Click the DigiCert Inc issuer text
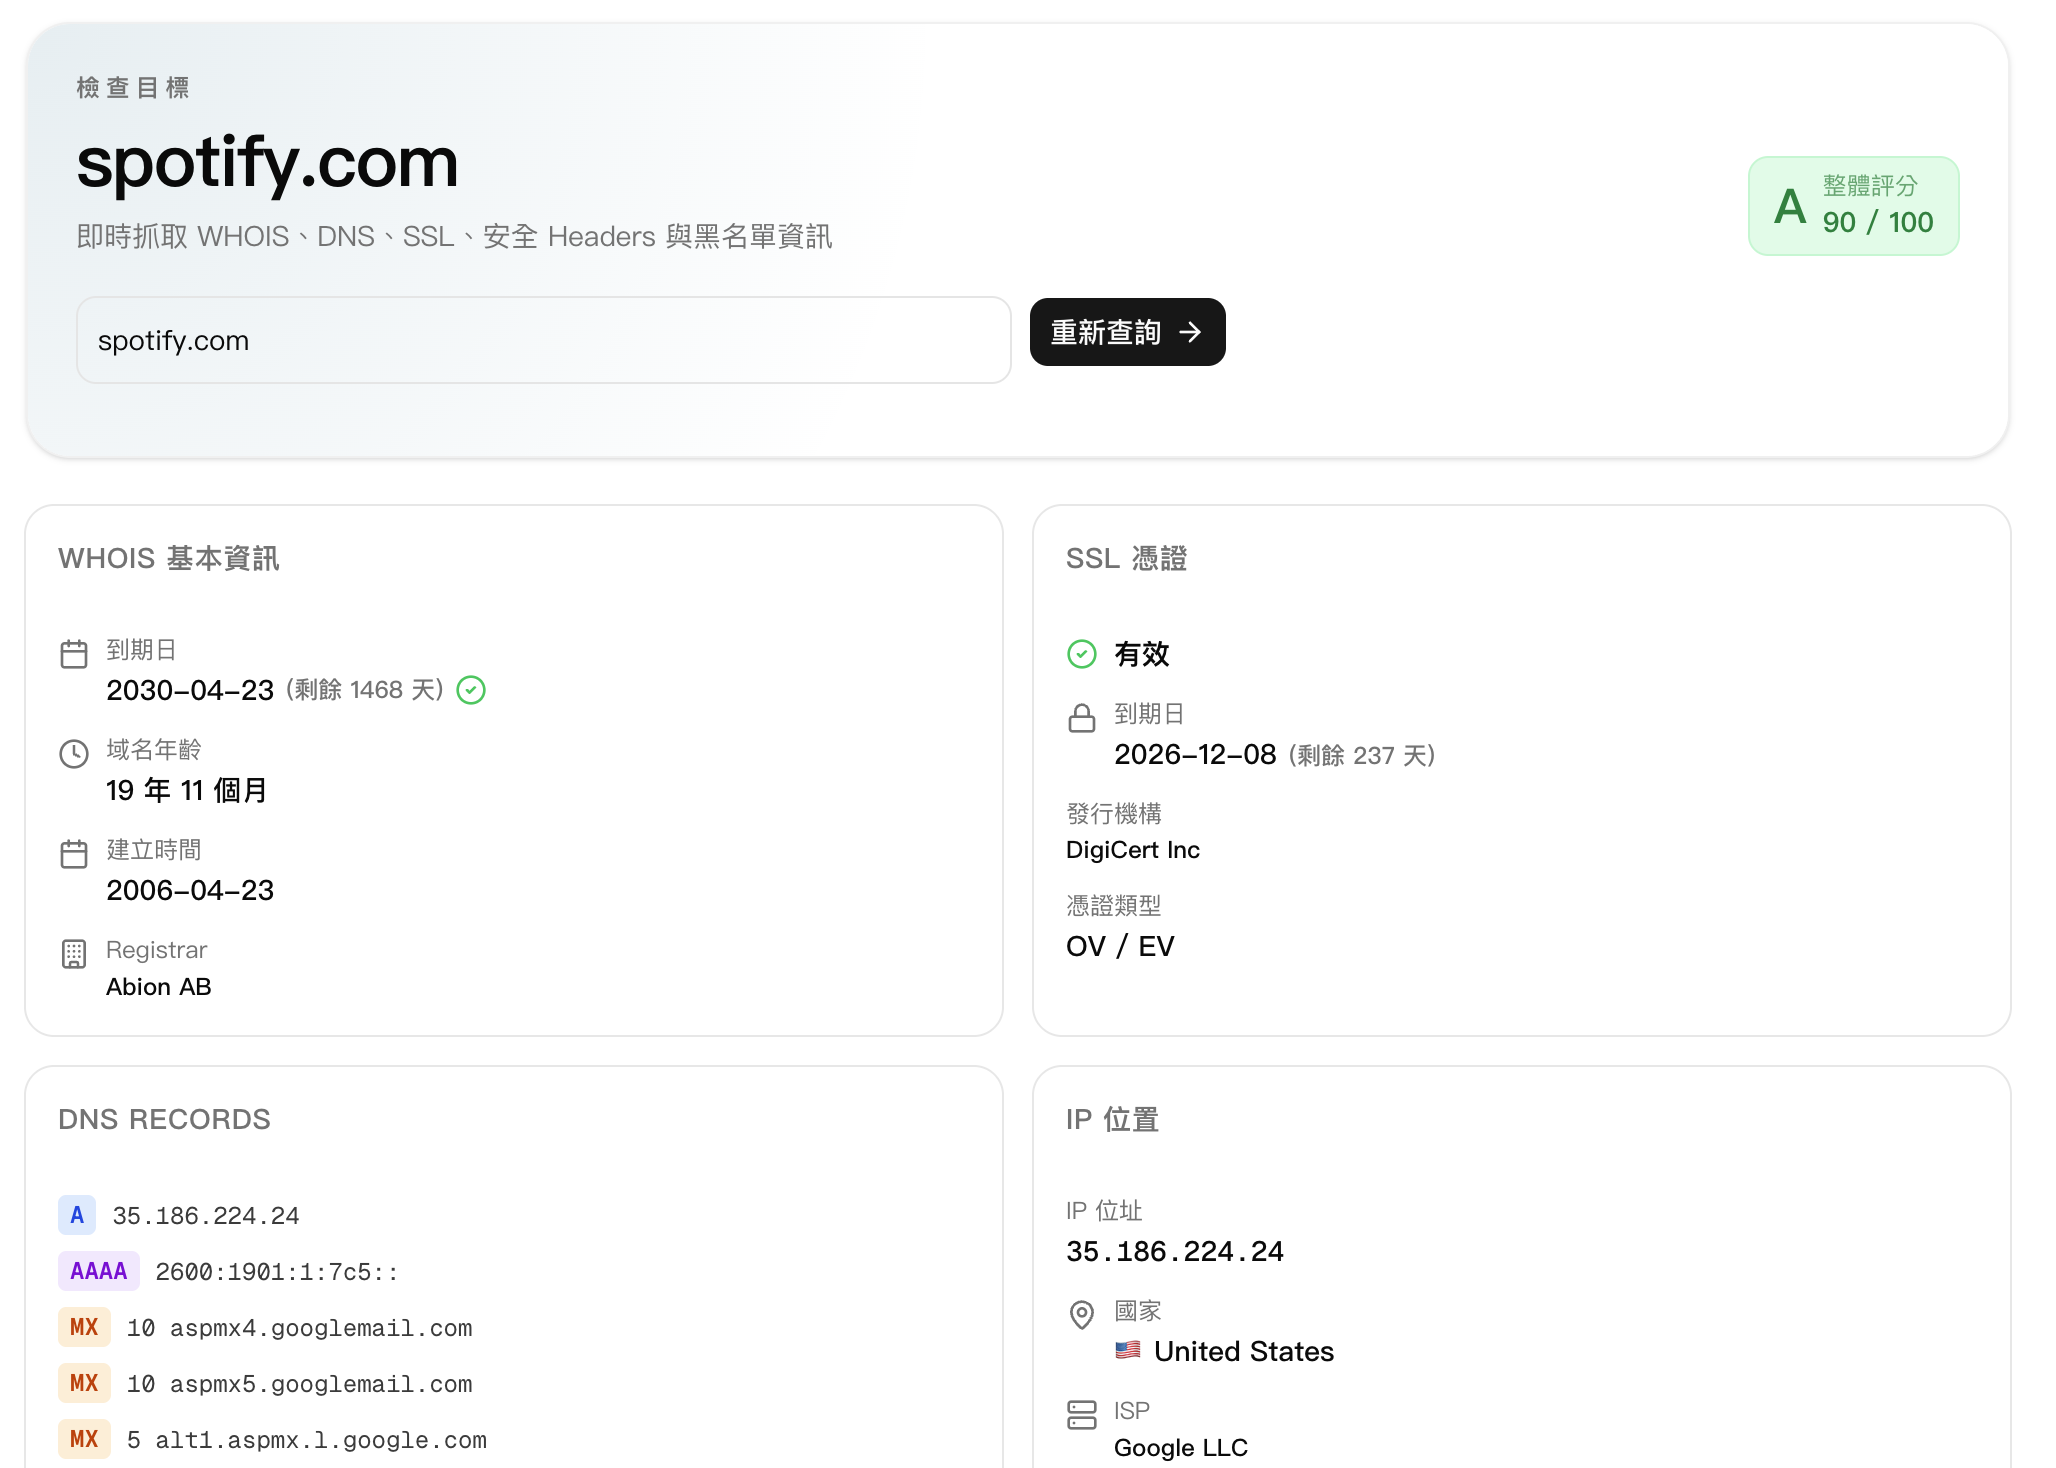Screen dimensions: 2056x1468 tap(1133, 850)
